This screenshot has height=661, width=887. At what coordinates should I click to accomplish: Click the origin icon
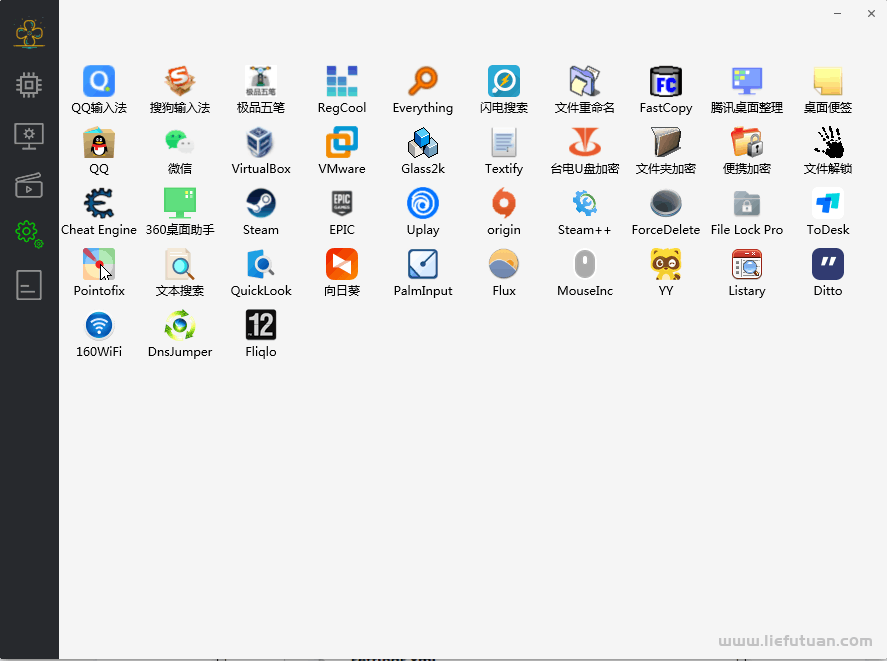[503, 204]
